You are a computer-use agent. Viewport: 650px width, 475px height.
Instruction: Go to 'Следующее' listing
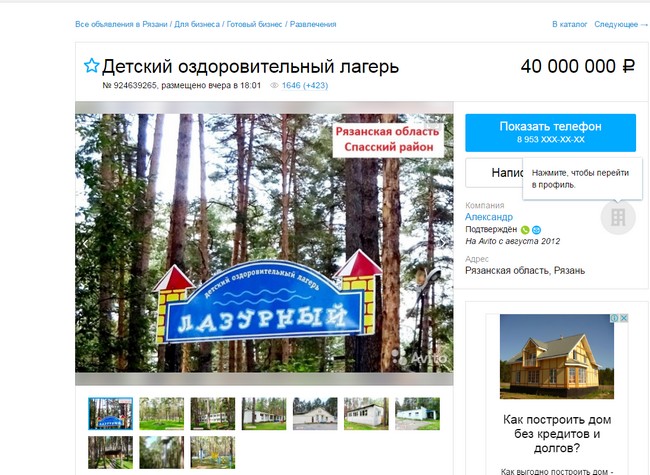coord(621,24)
